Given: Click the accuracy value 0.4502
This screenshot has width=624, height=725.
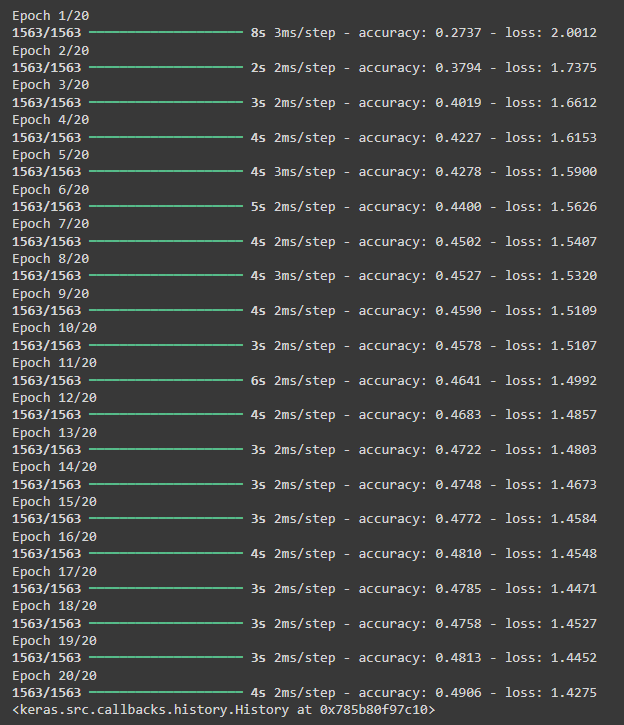Looking at the screenshot, I should [458, 241].
